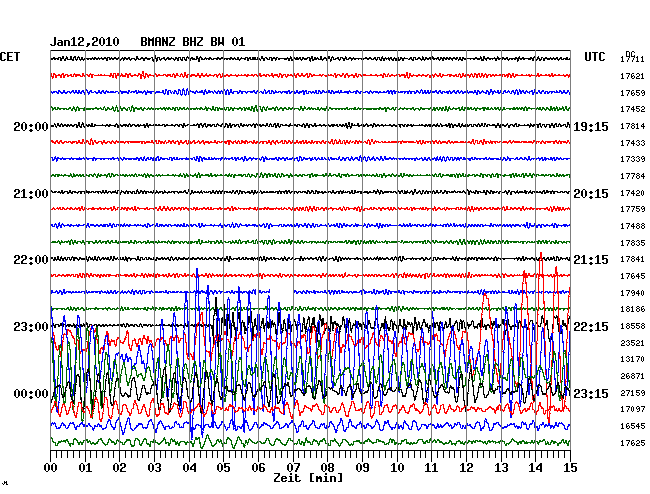Click the x-axis minute label '02'

pyautogui.click(x=119, y=468)
